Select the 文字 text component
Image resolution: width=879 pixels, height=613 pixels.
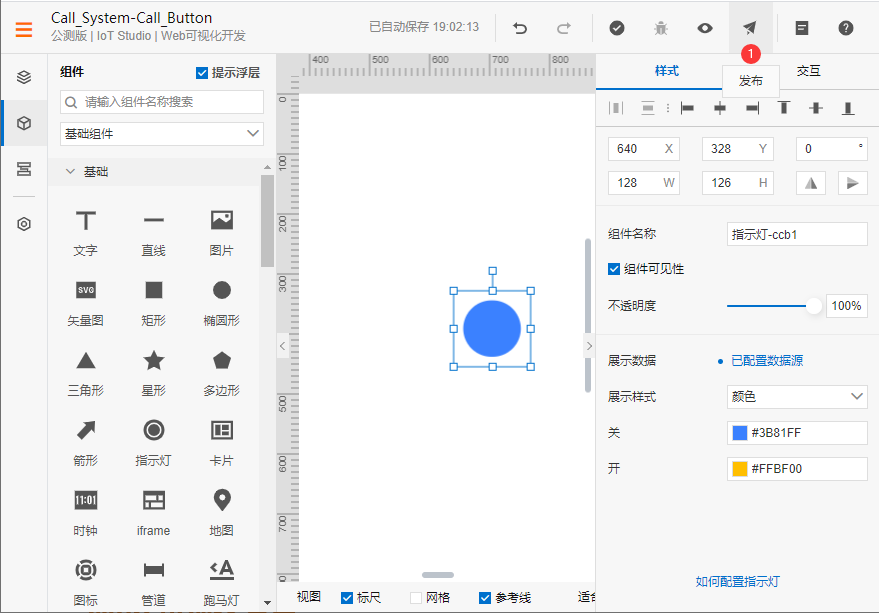tap(86, 233)
